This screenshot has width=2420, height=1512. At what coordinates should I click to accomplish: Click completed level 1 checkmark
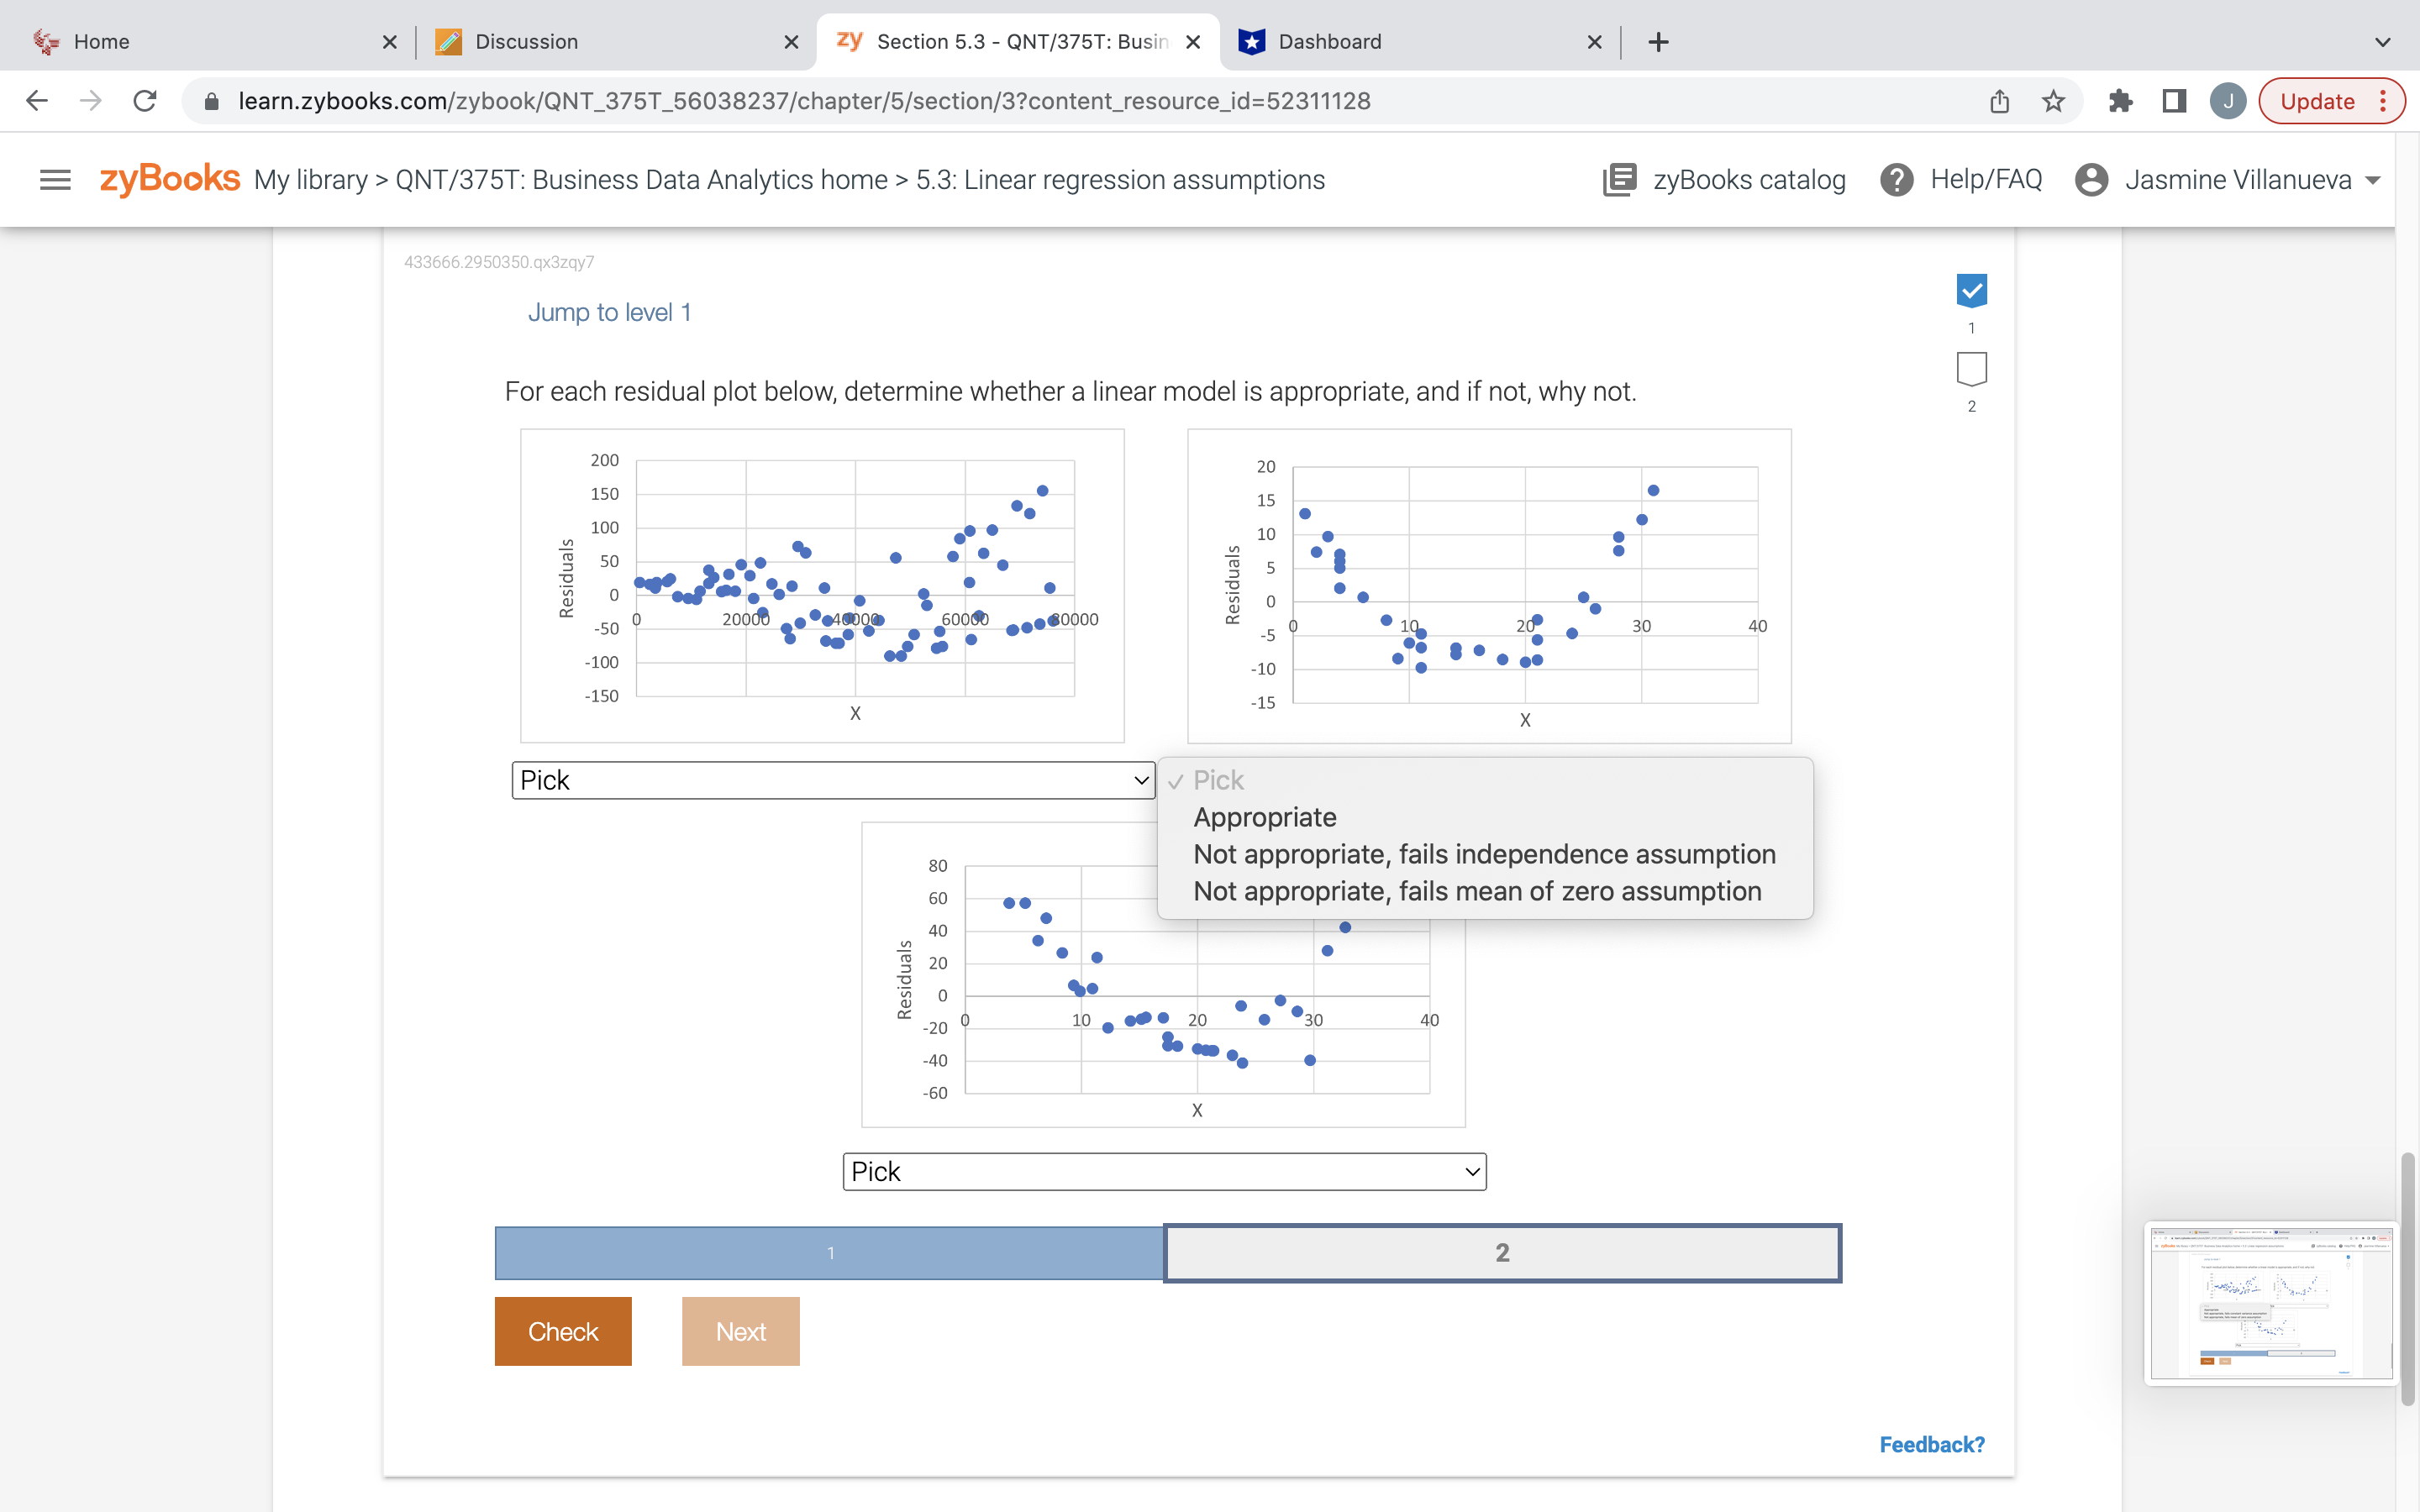pos(1971,291)
